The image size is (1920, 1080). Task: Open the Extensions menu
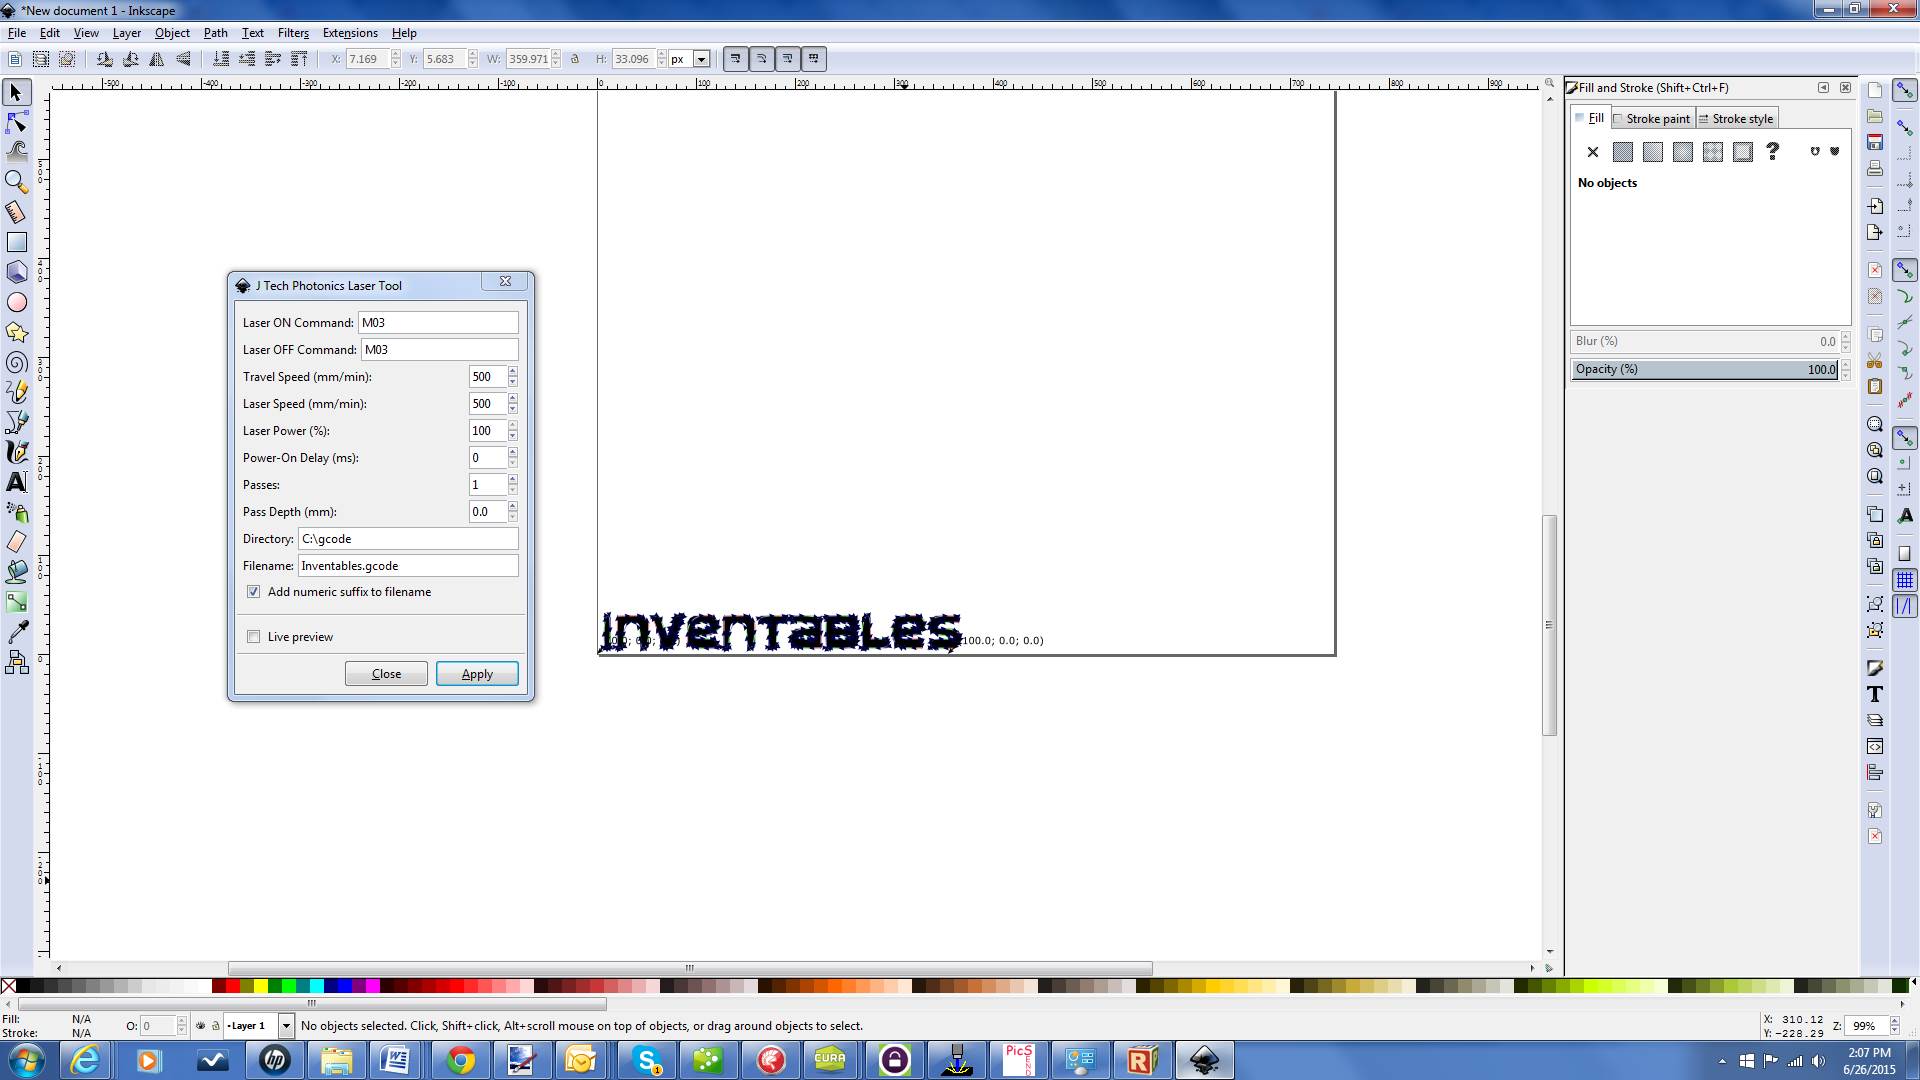[x=350, y=33]
